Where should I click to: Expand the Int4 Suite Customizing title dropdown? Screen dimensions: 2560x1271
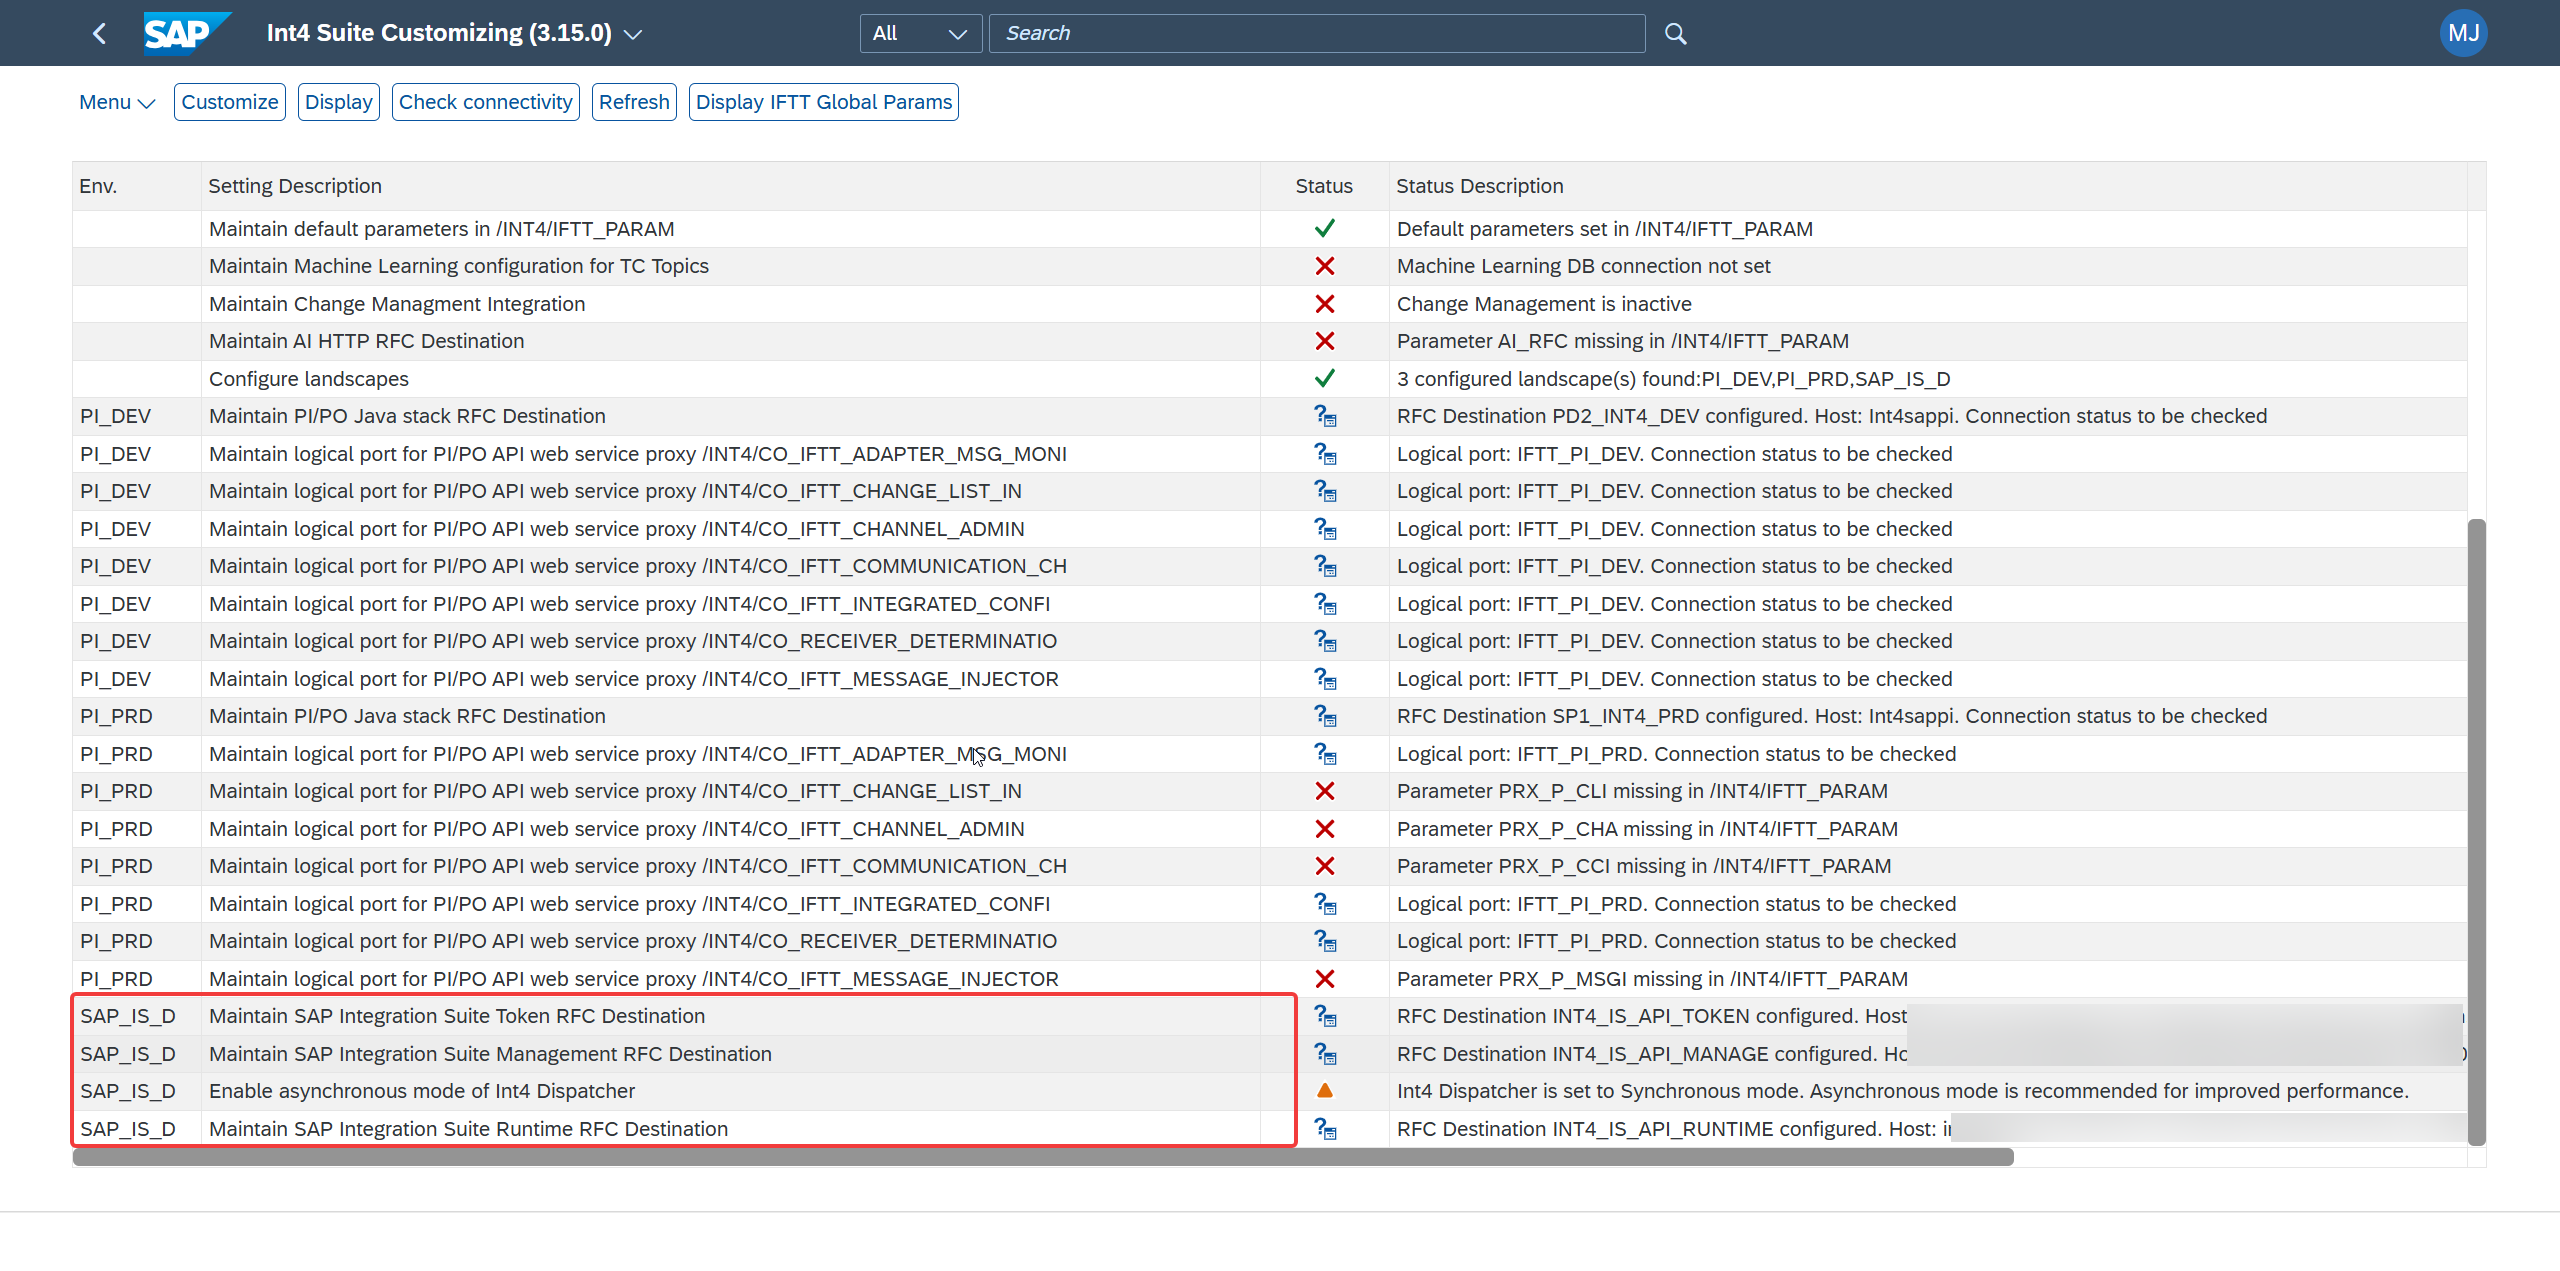click(633, 34)
